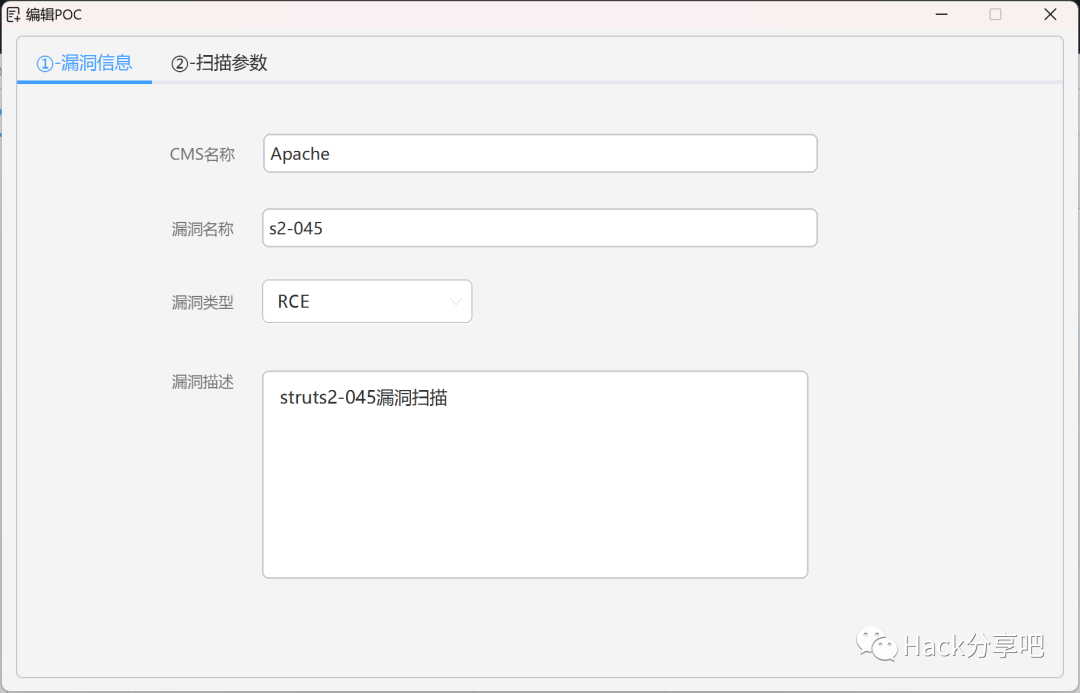
Task: Click the Hack分享吧 watermark text
Action: click(x=973, y=646)
